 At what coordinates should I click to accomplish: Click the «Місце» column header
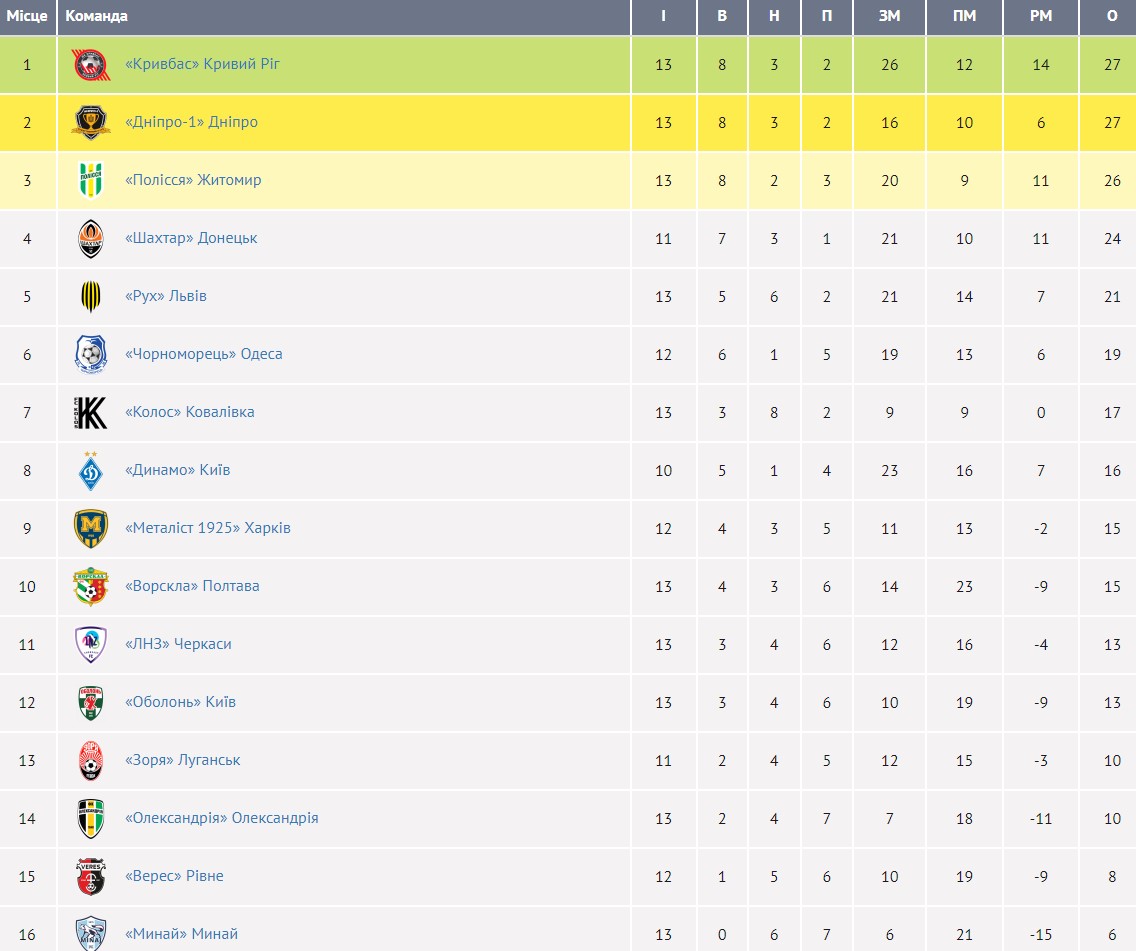pyautogui.click(x=27, y=16)
